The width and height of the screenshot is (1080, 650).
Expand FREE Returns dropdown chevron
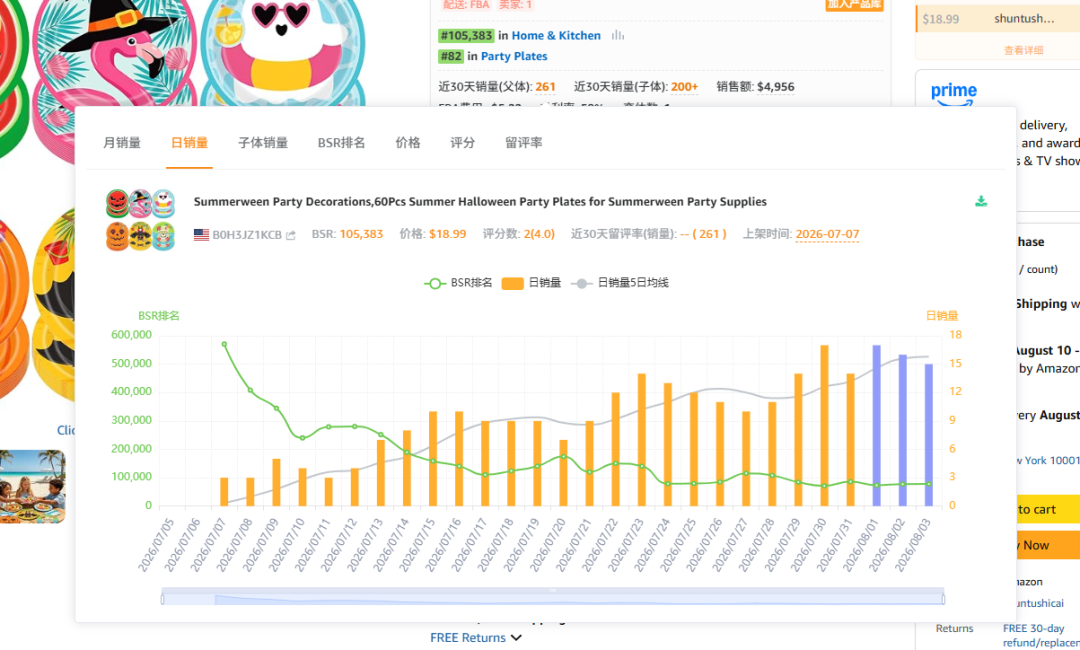(x=517, y=638)
